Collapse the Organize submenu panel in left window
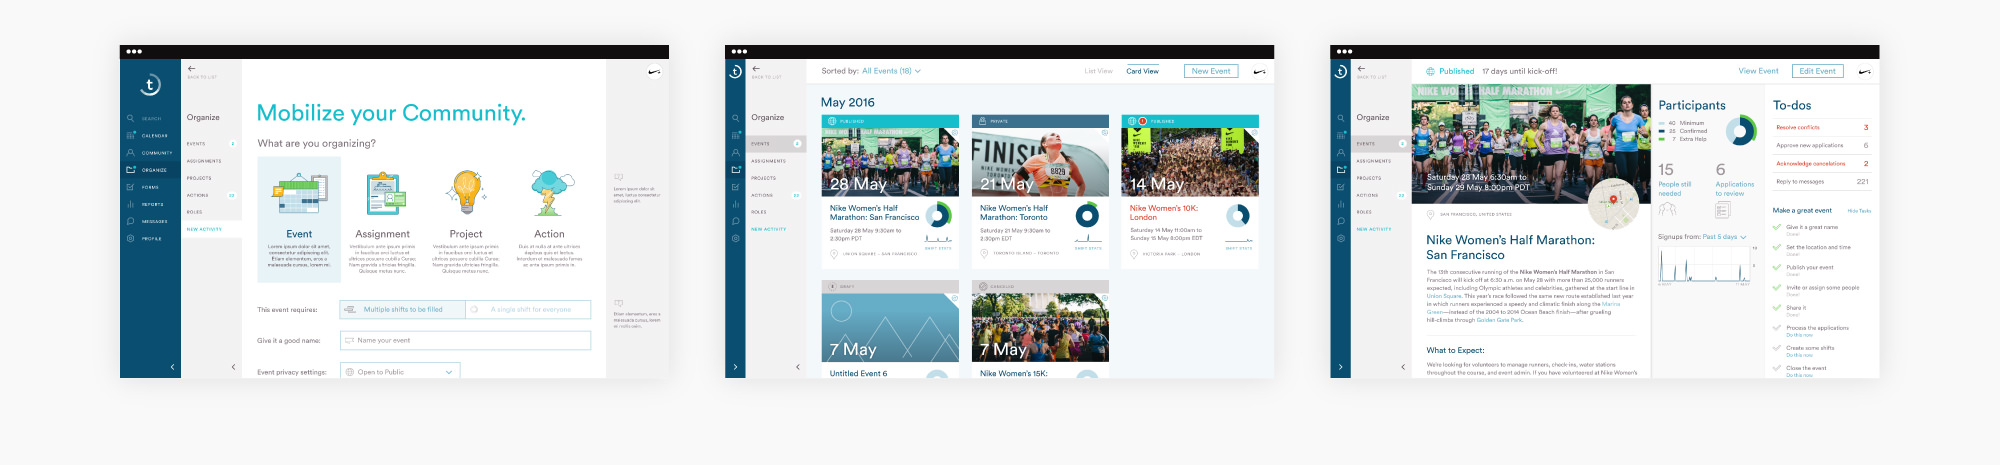 [x=234, y=367]
